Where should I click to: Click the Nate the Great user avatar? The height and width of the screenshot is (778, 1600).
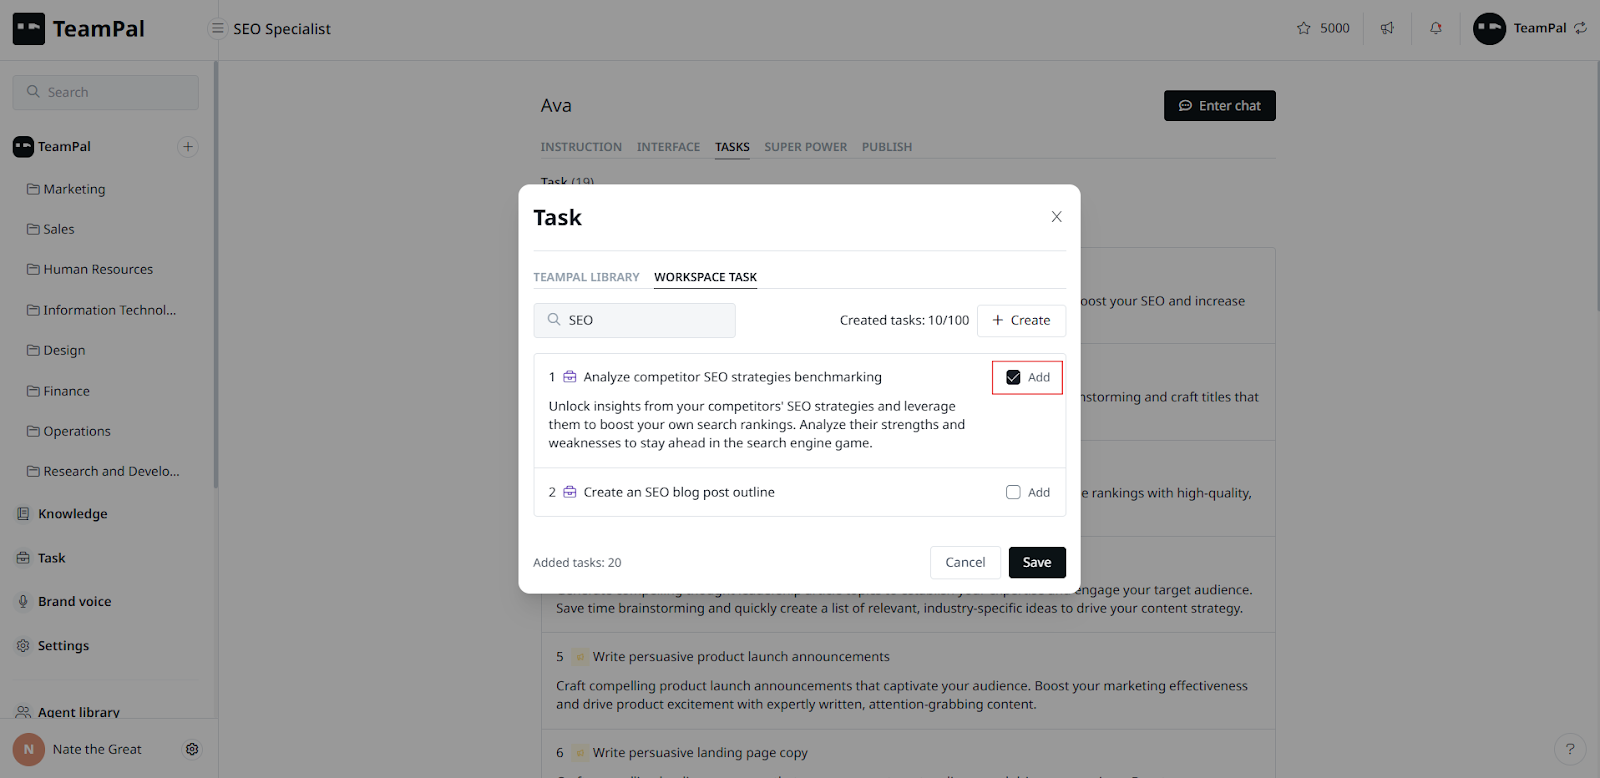pyautogui.click(x=28, y=749)
